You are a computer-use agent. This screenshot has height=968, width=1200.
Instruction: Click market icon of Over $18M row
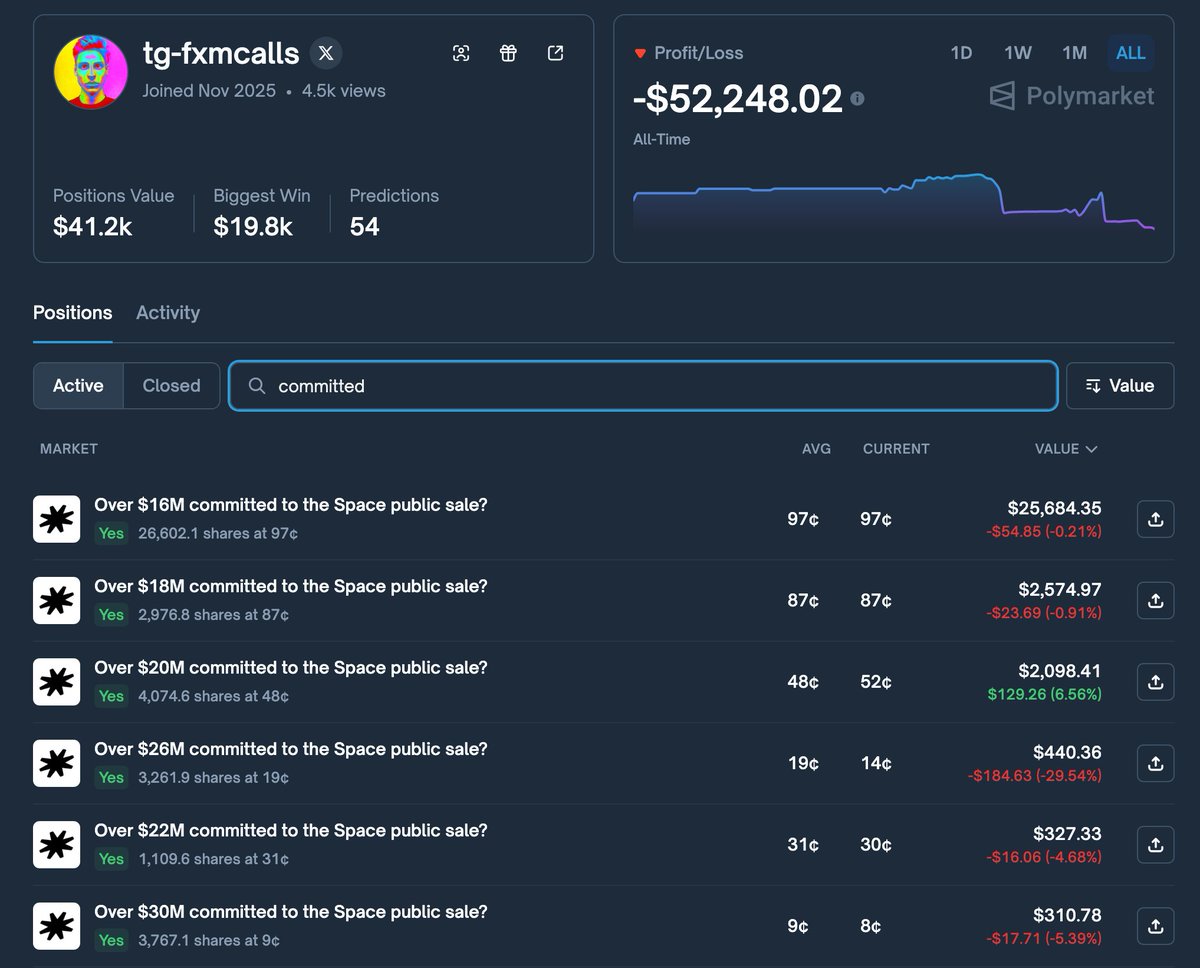click(x=57, y=600)
